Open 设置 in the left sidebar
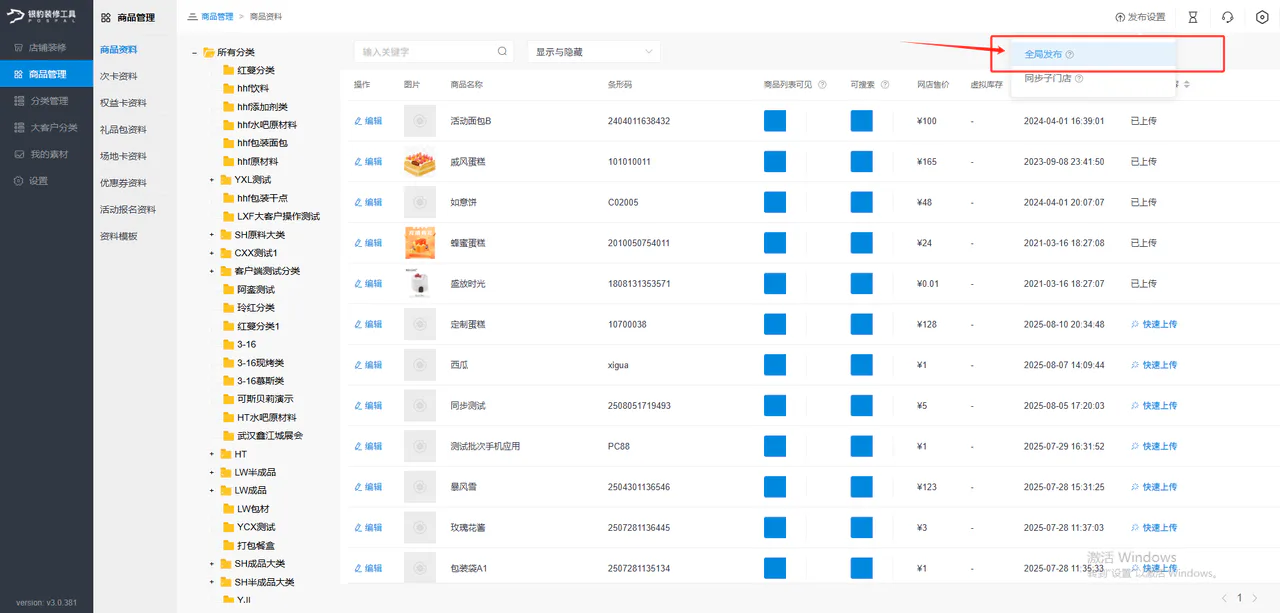Image resolution: width=1280 pixels, height=613 pixels. (46, 181)
